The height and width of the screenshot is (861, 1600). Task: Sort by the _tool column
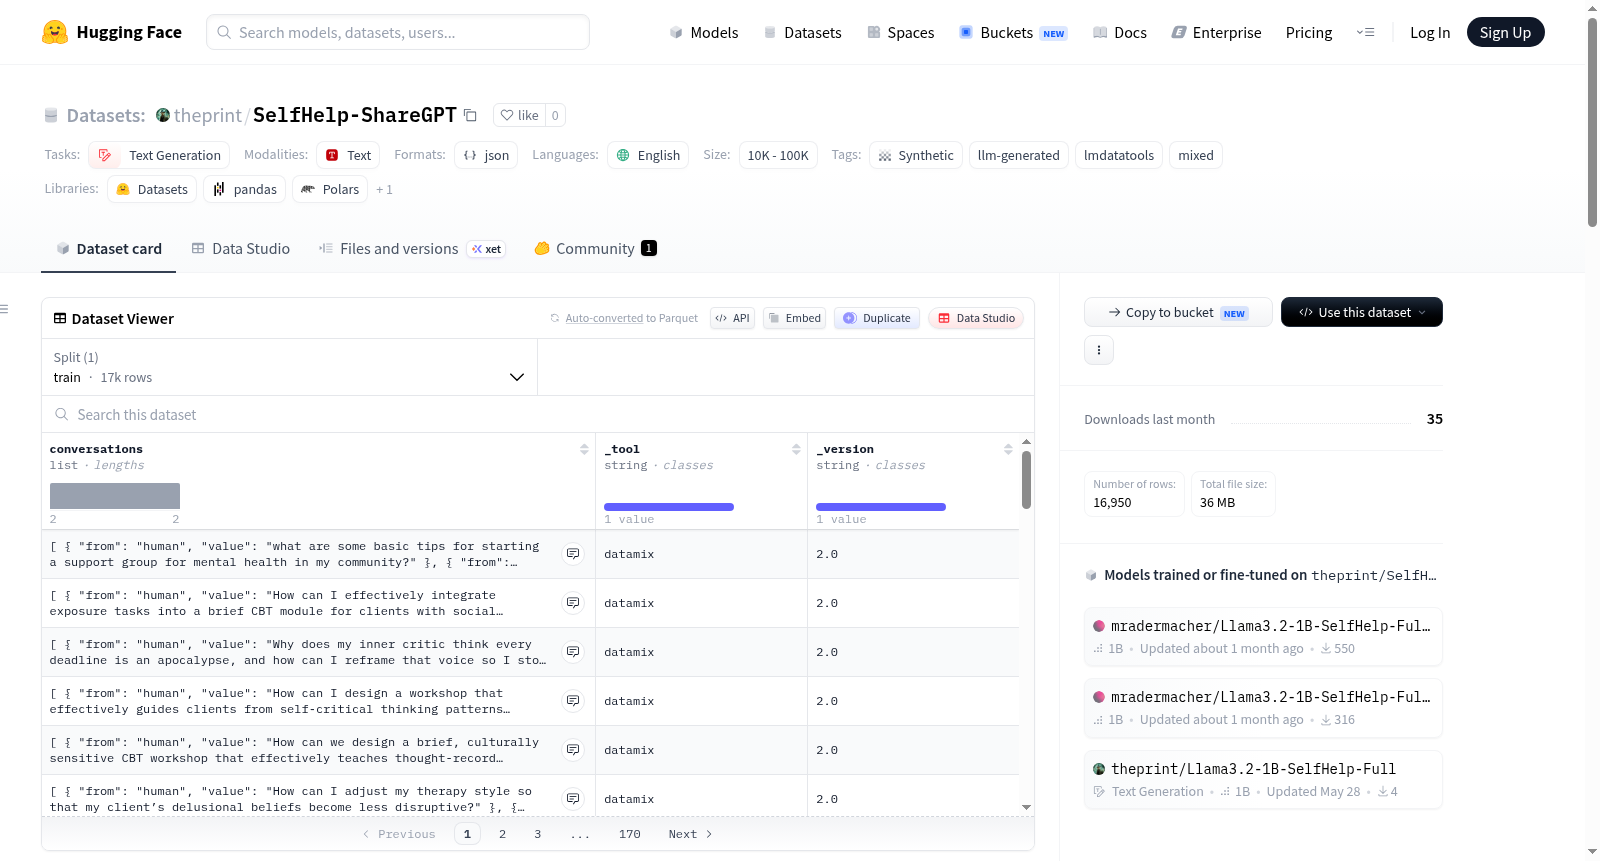coord(796,450)
